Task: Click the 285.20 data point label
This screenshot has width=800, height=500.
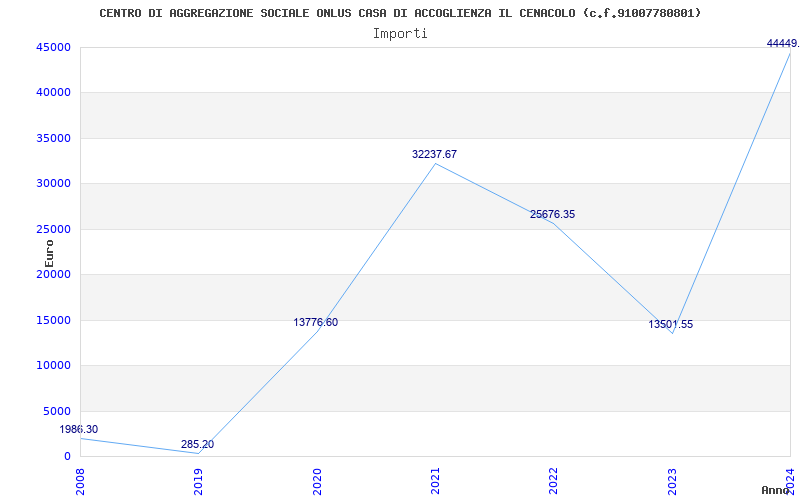Action: click(197, 444)
